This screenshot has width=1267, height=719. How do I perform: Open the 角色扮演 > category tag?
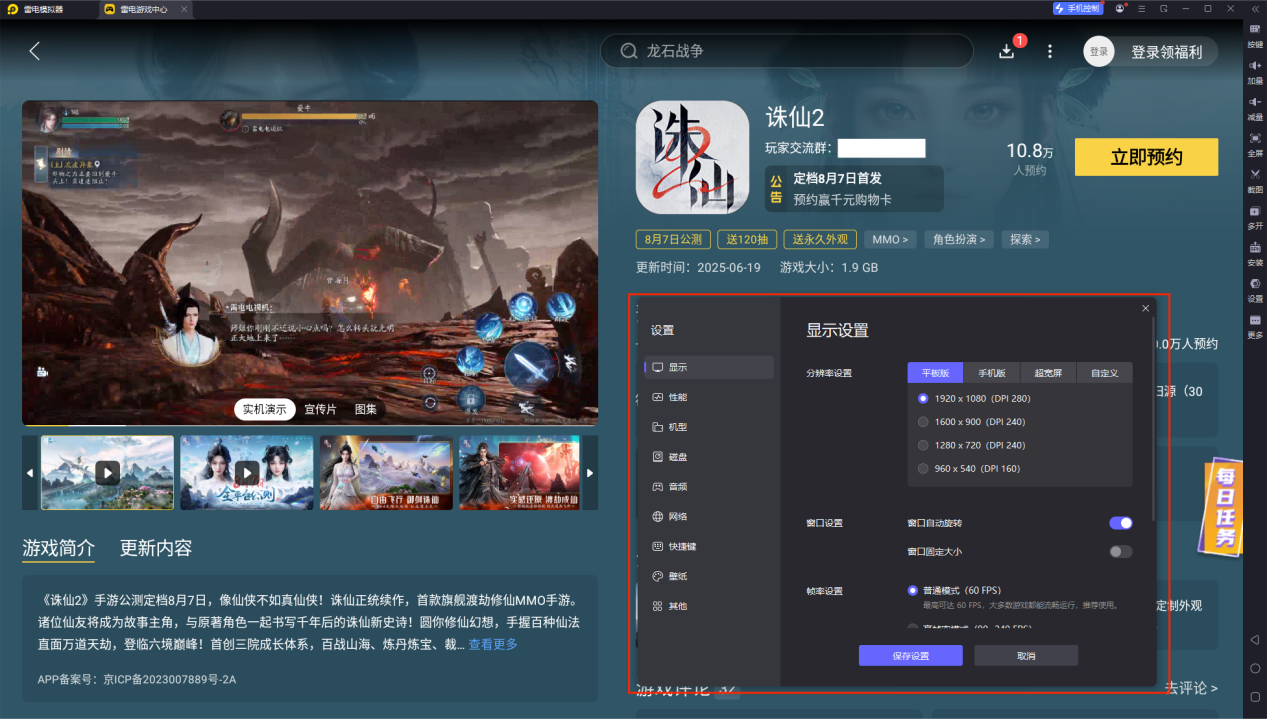[959, 240]
